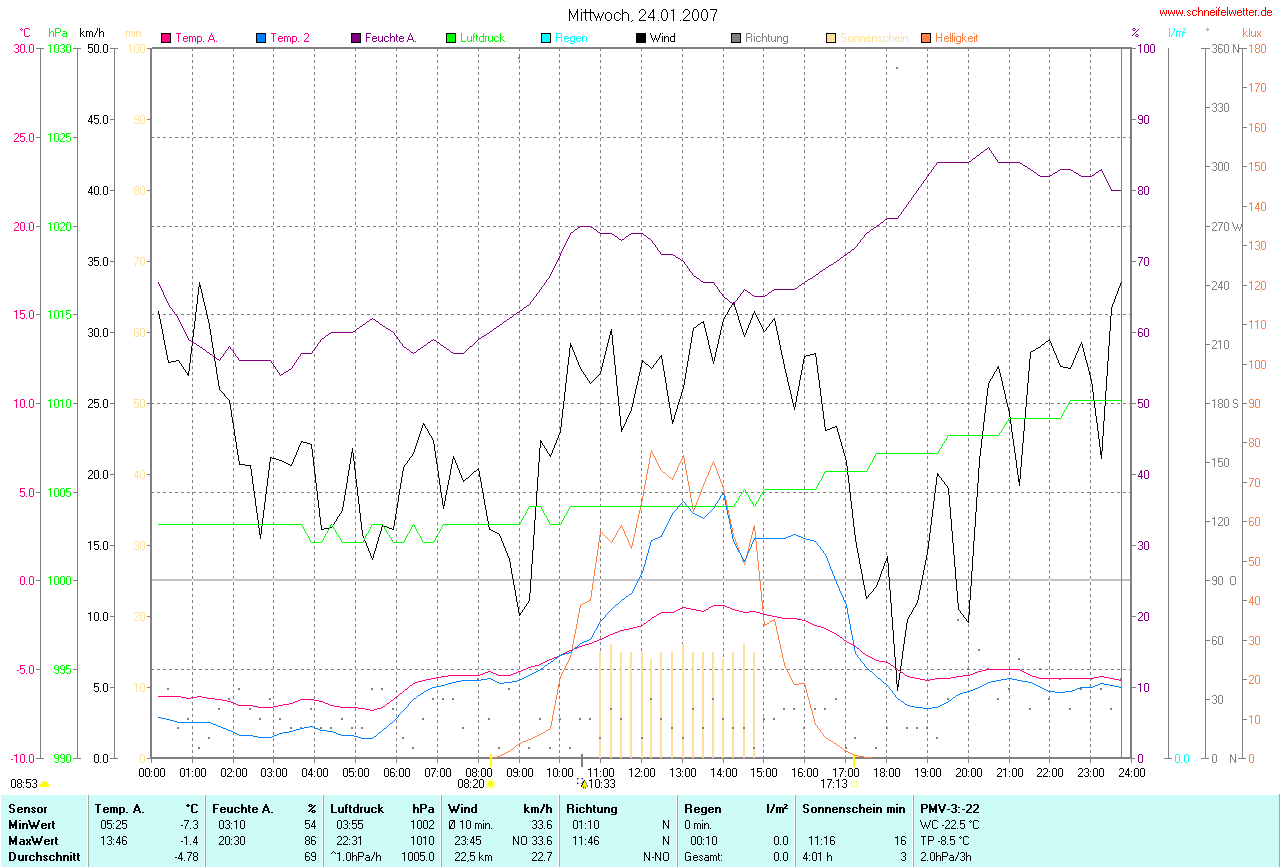Click the wind maximum 'NO 33.6'
The width and height of the screenshot is (1280, 867).
531,841
